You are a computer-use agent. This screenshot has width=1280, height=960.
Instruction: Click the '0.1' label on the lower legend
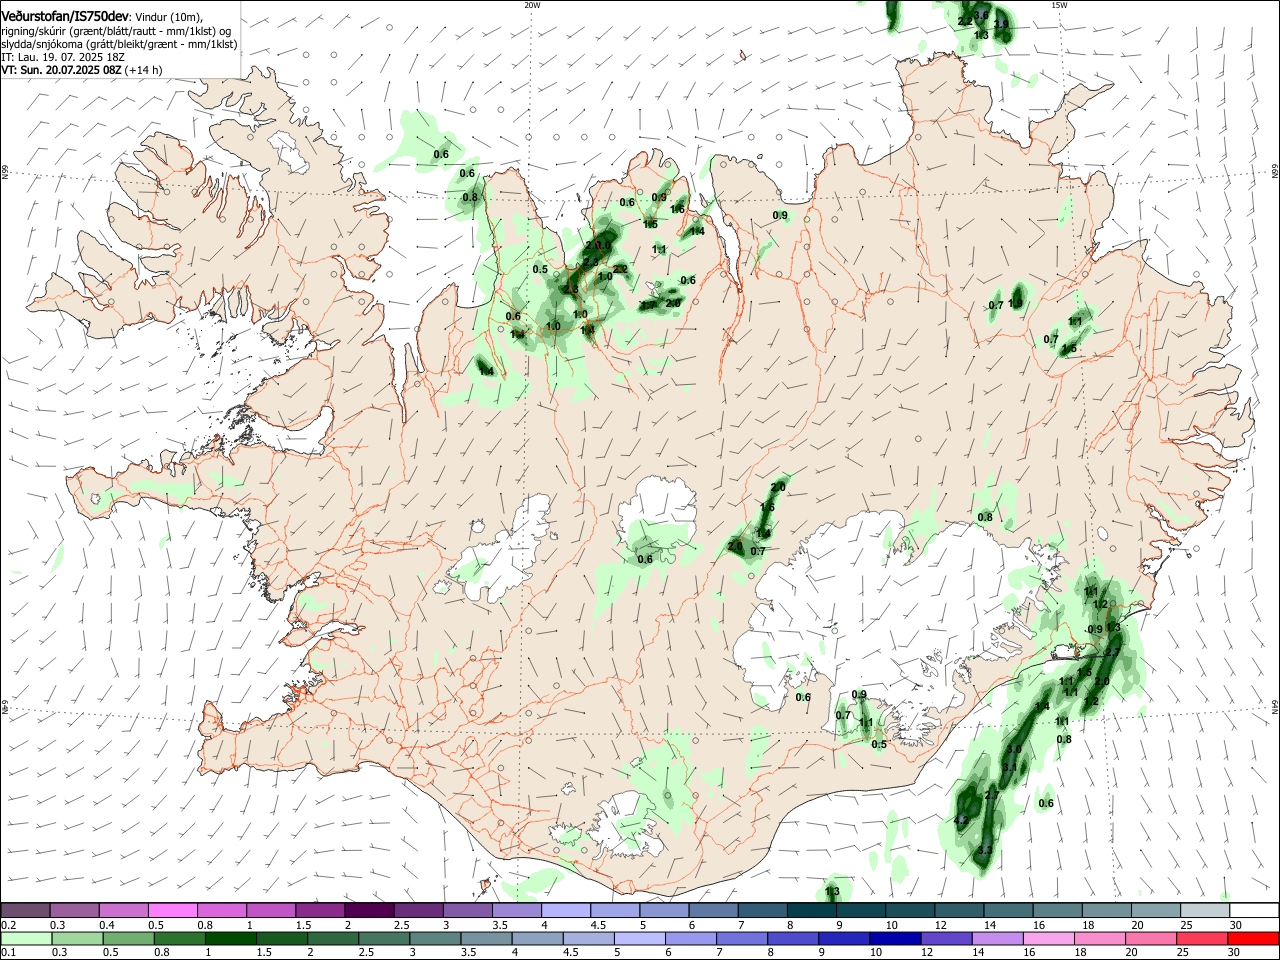(8, 953)
